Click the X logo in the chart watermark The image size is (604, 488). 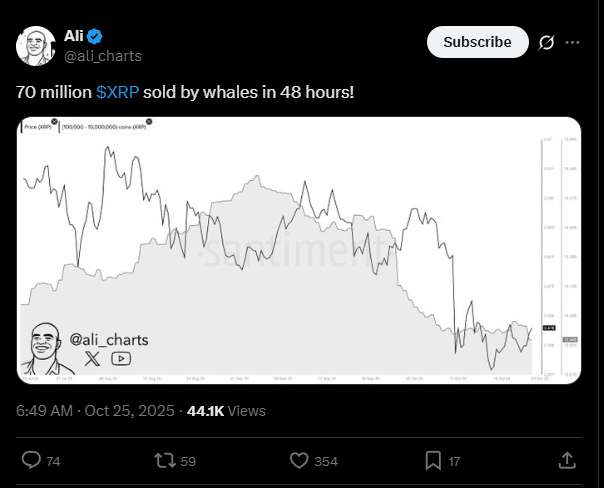(92, 357)
